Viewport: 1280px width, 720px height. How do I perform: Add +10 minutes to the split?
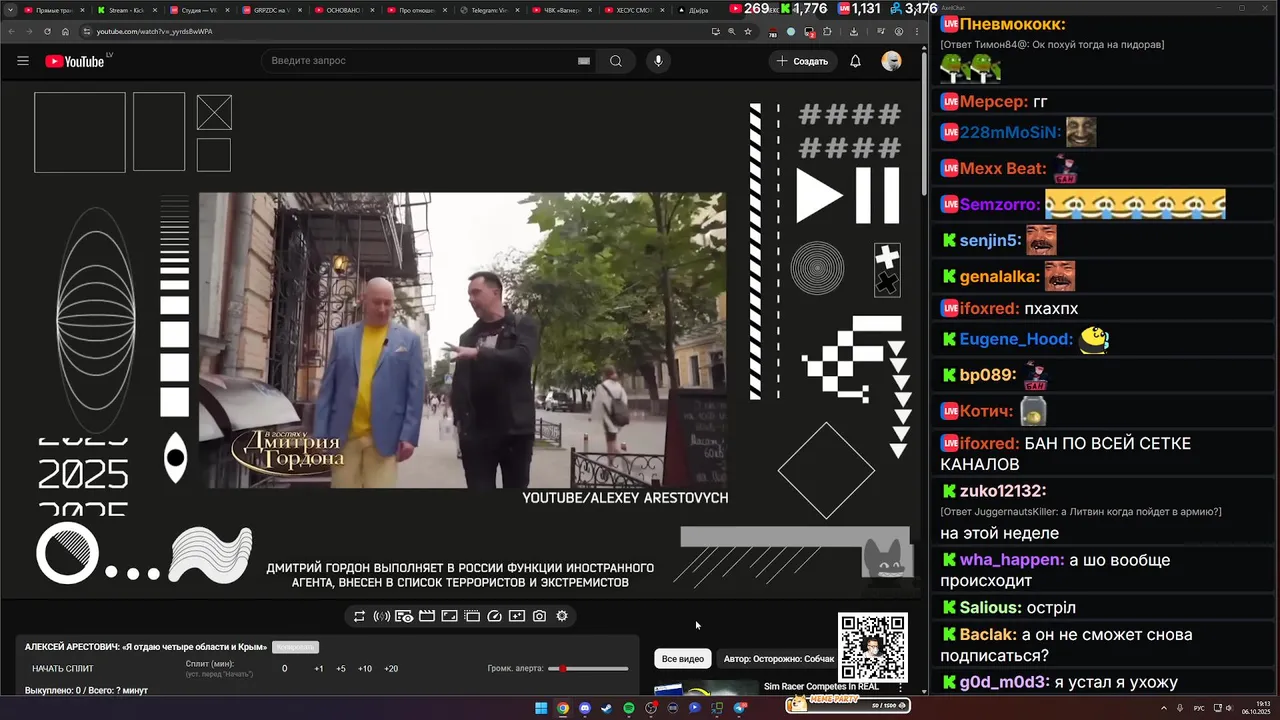pyautogui.click(x=365, y=669)
